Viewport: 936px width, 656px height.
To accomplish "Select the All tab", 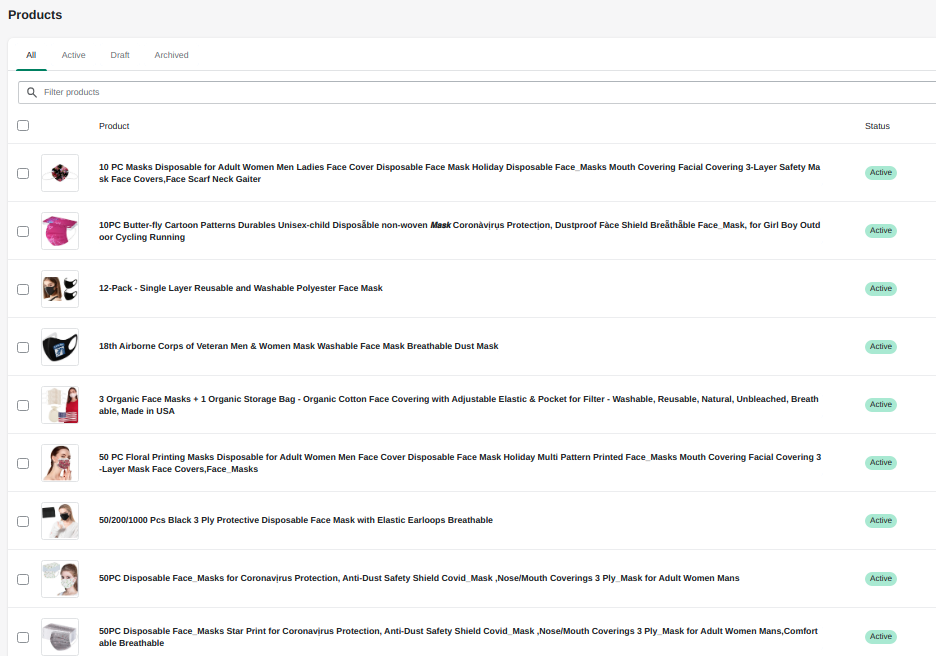I will tap(30, 55).
